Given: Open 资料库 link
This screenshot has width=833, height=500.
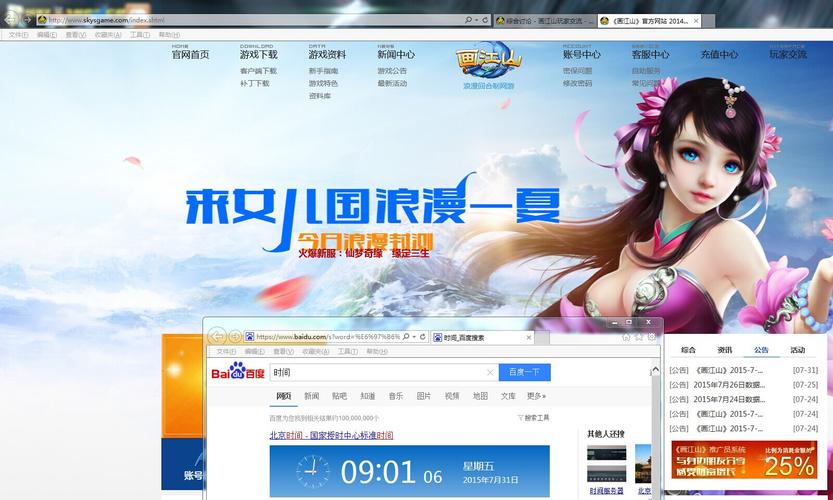Looking at the screenshot, I should tap(320, 96).
